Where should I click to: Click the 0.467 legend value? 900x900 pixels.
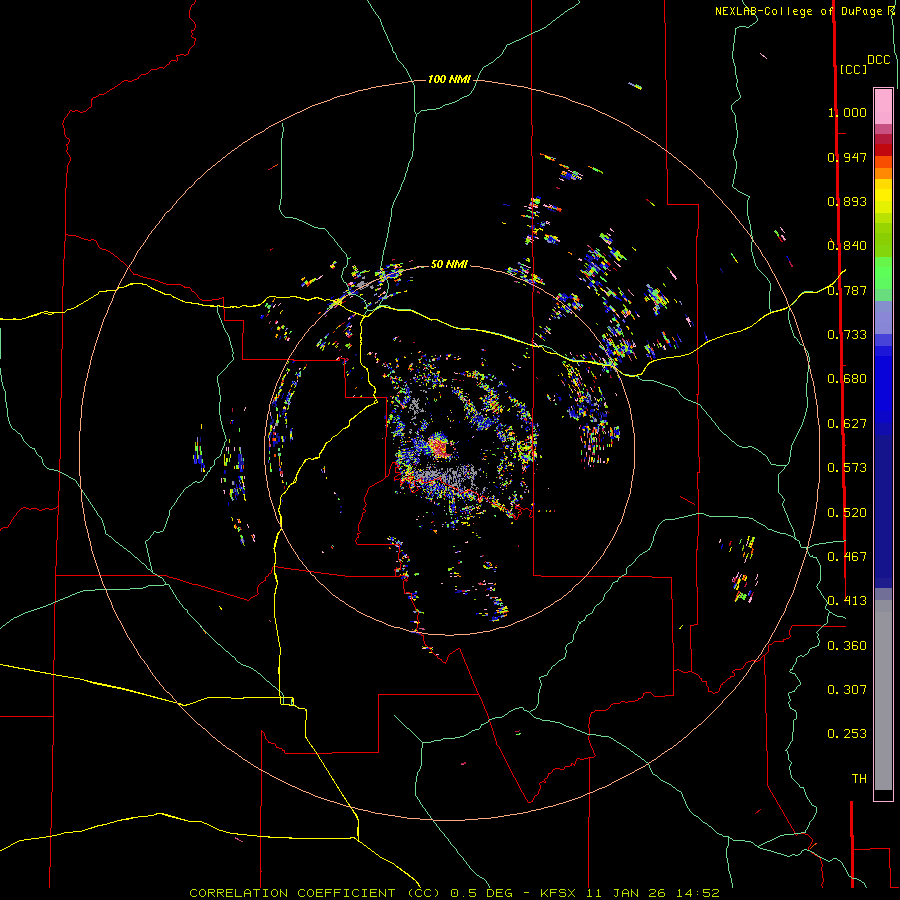click(847, 557)
